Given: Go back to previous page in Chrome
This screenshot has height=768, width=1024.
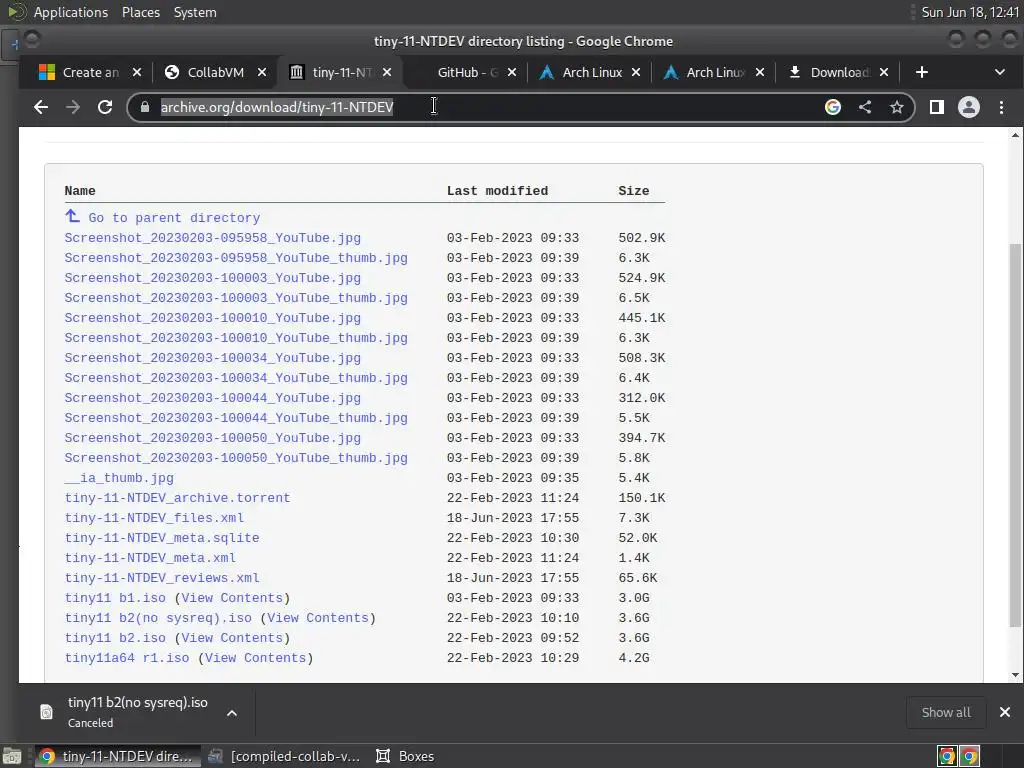Looking at the screenshot, I should pyautogui.click(x=40, y=107).
